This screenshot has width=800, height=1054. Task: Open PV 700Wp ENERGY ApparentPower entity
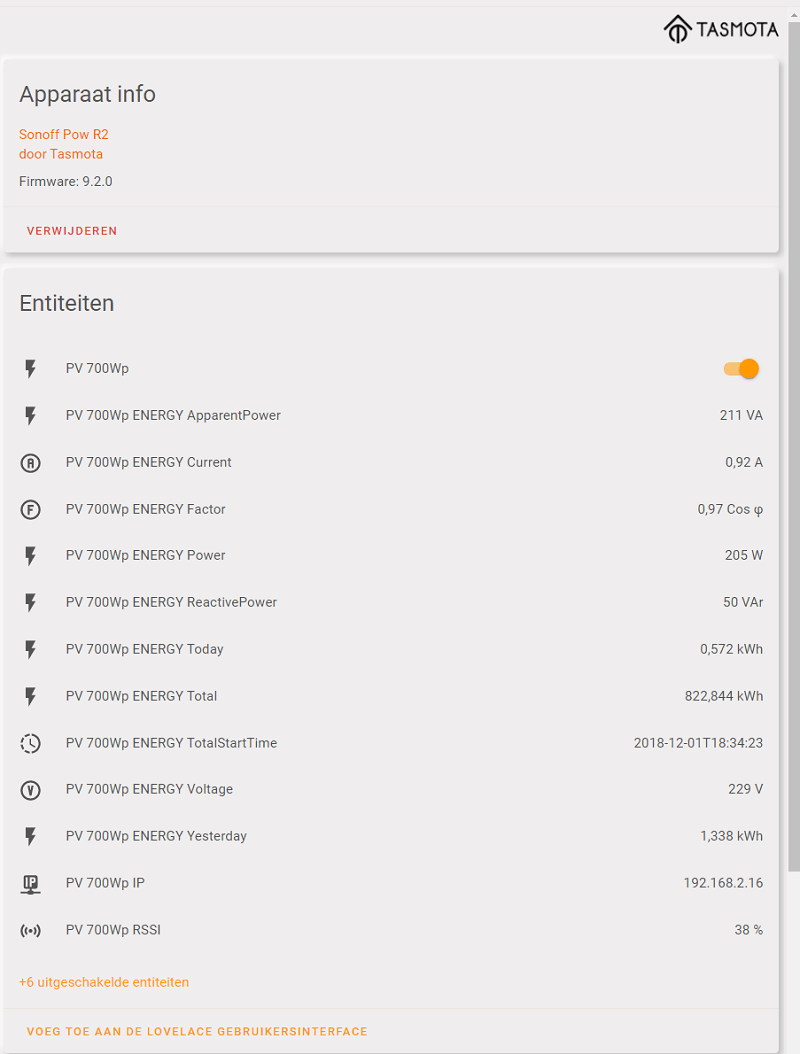pos(173,415)
